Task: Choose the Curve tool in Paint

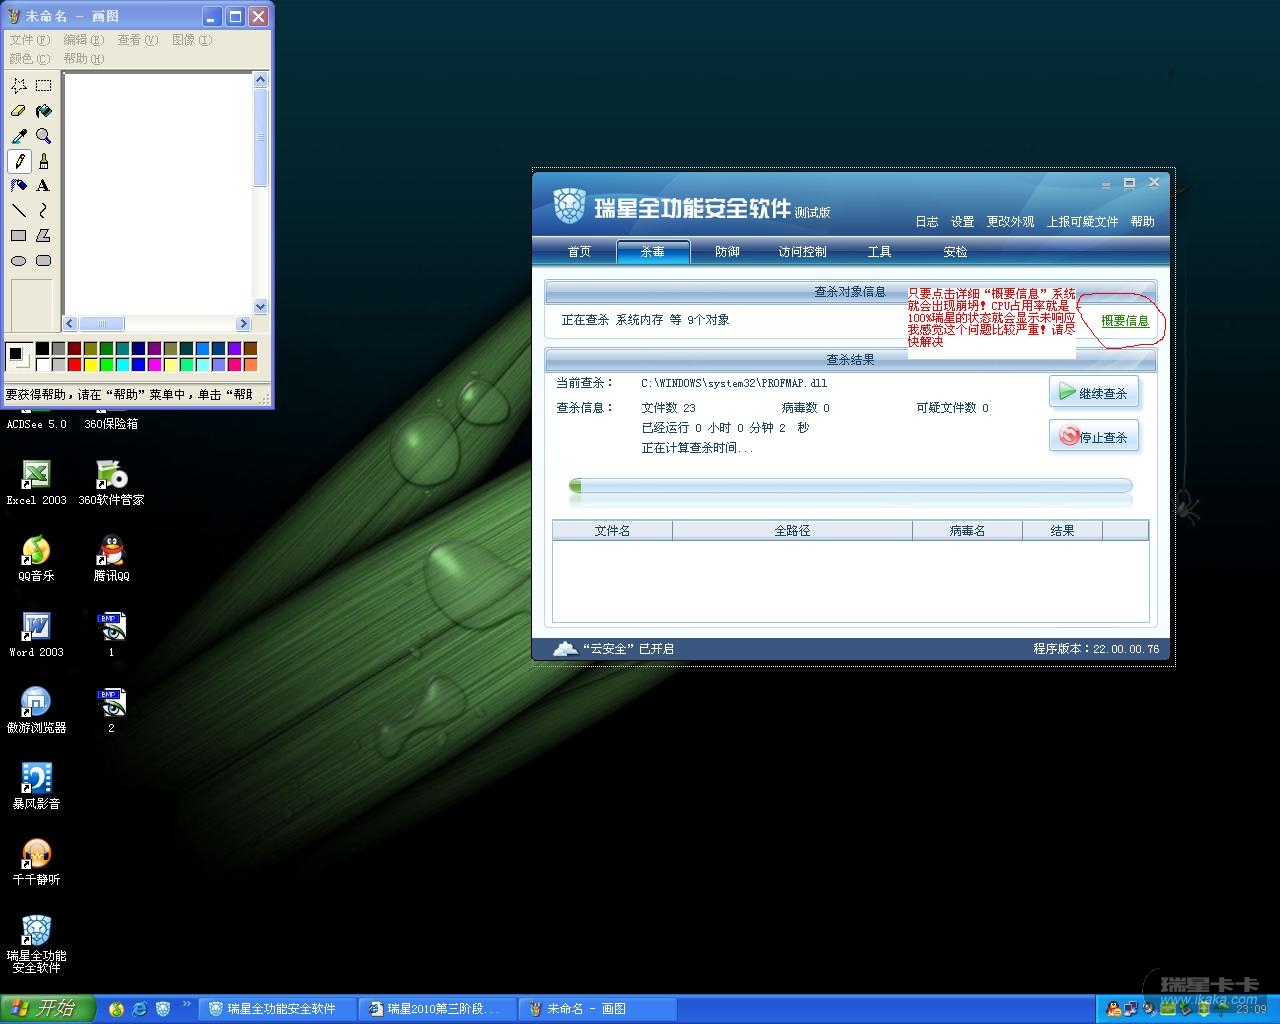Action: point(44,211)
